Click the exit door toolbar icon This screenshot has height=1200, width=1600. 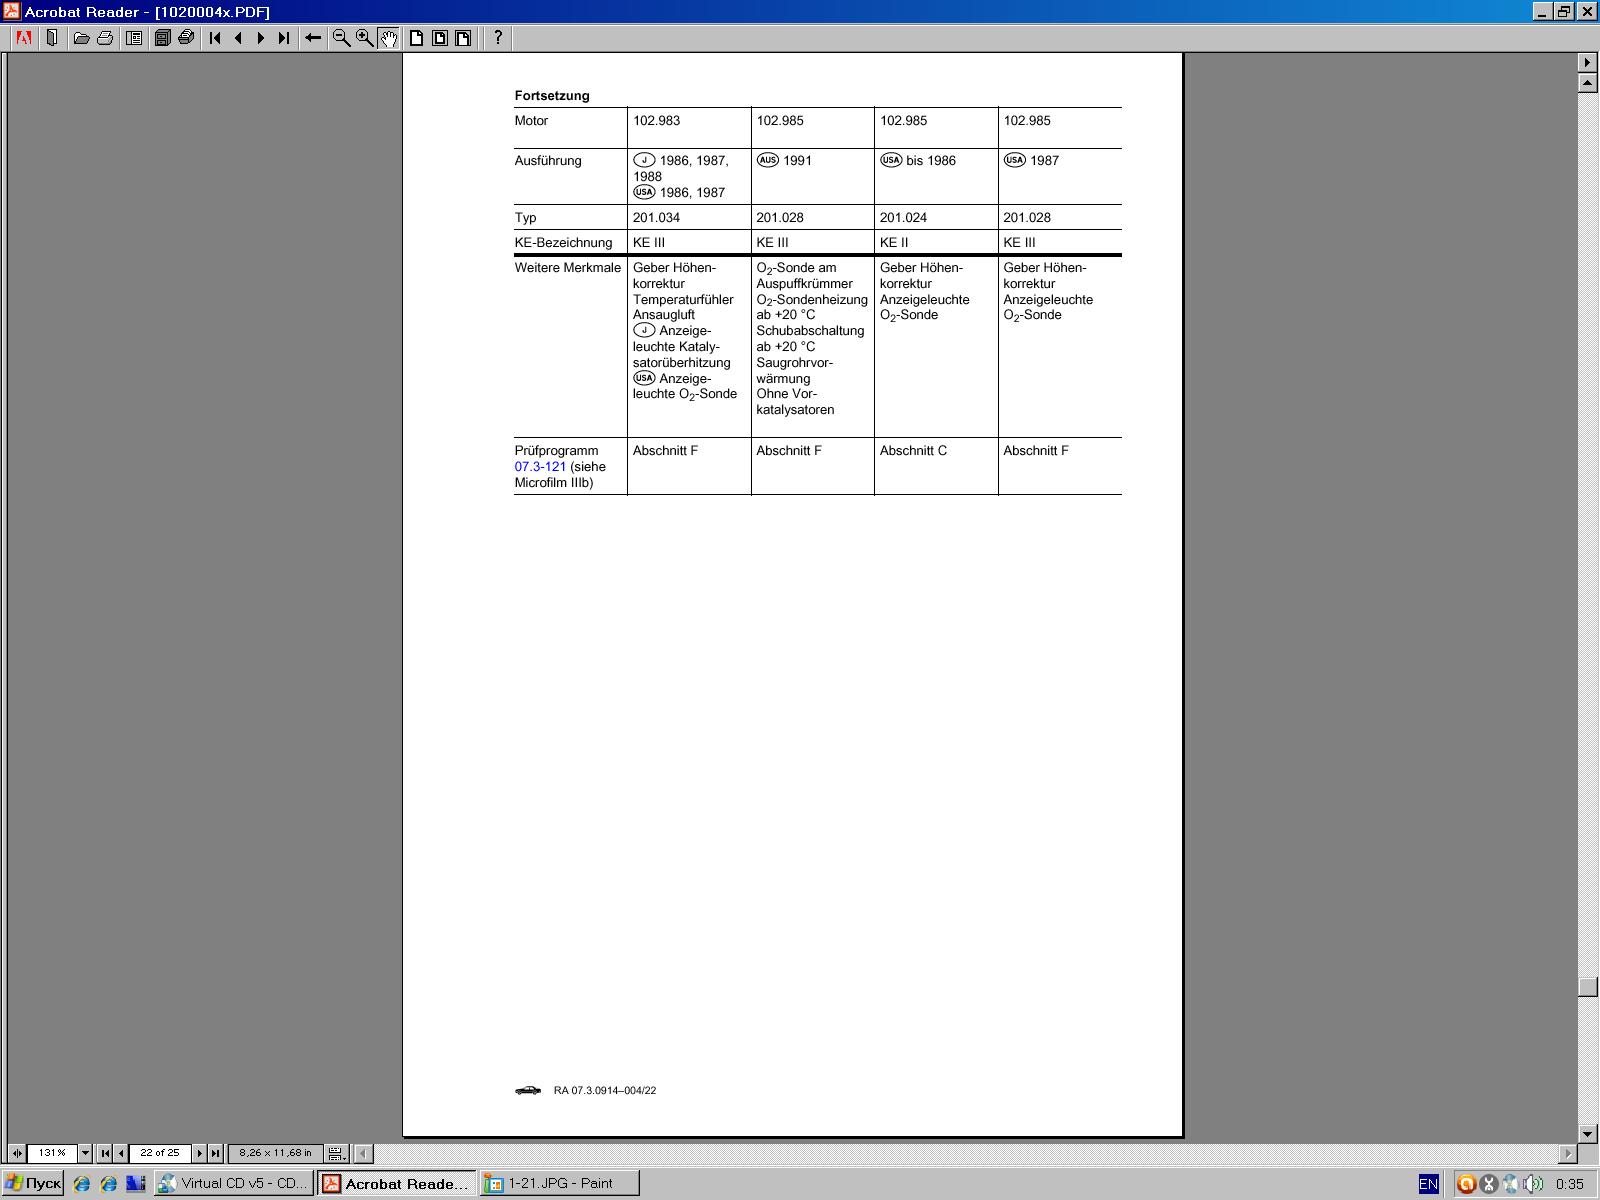(52, 38)
